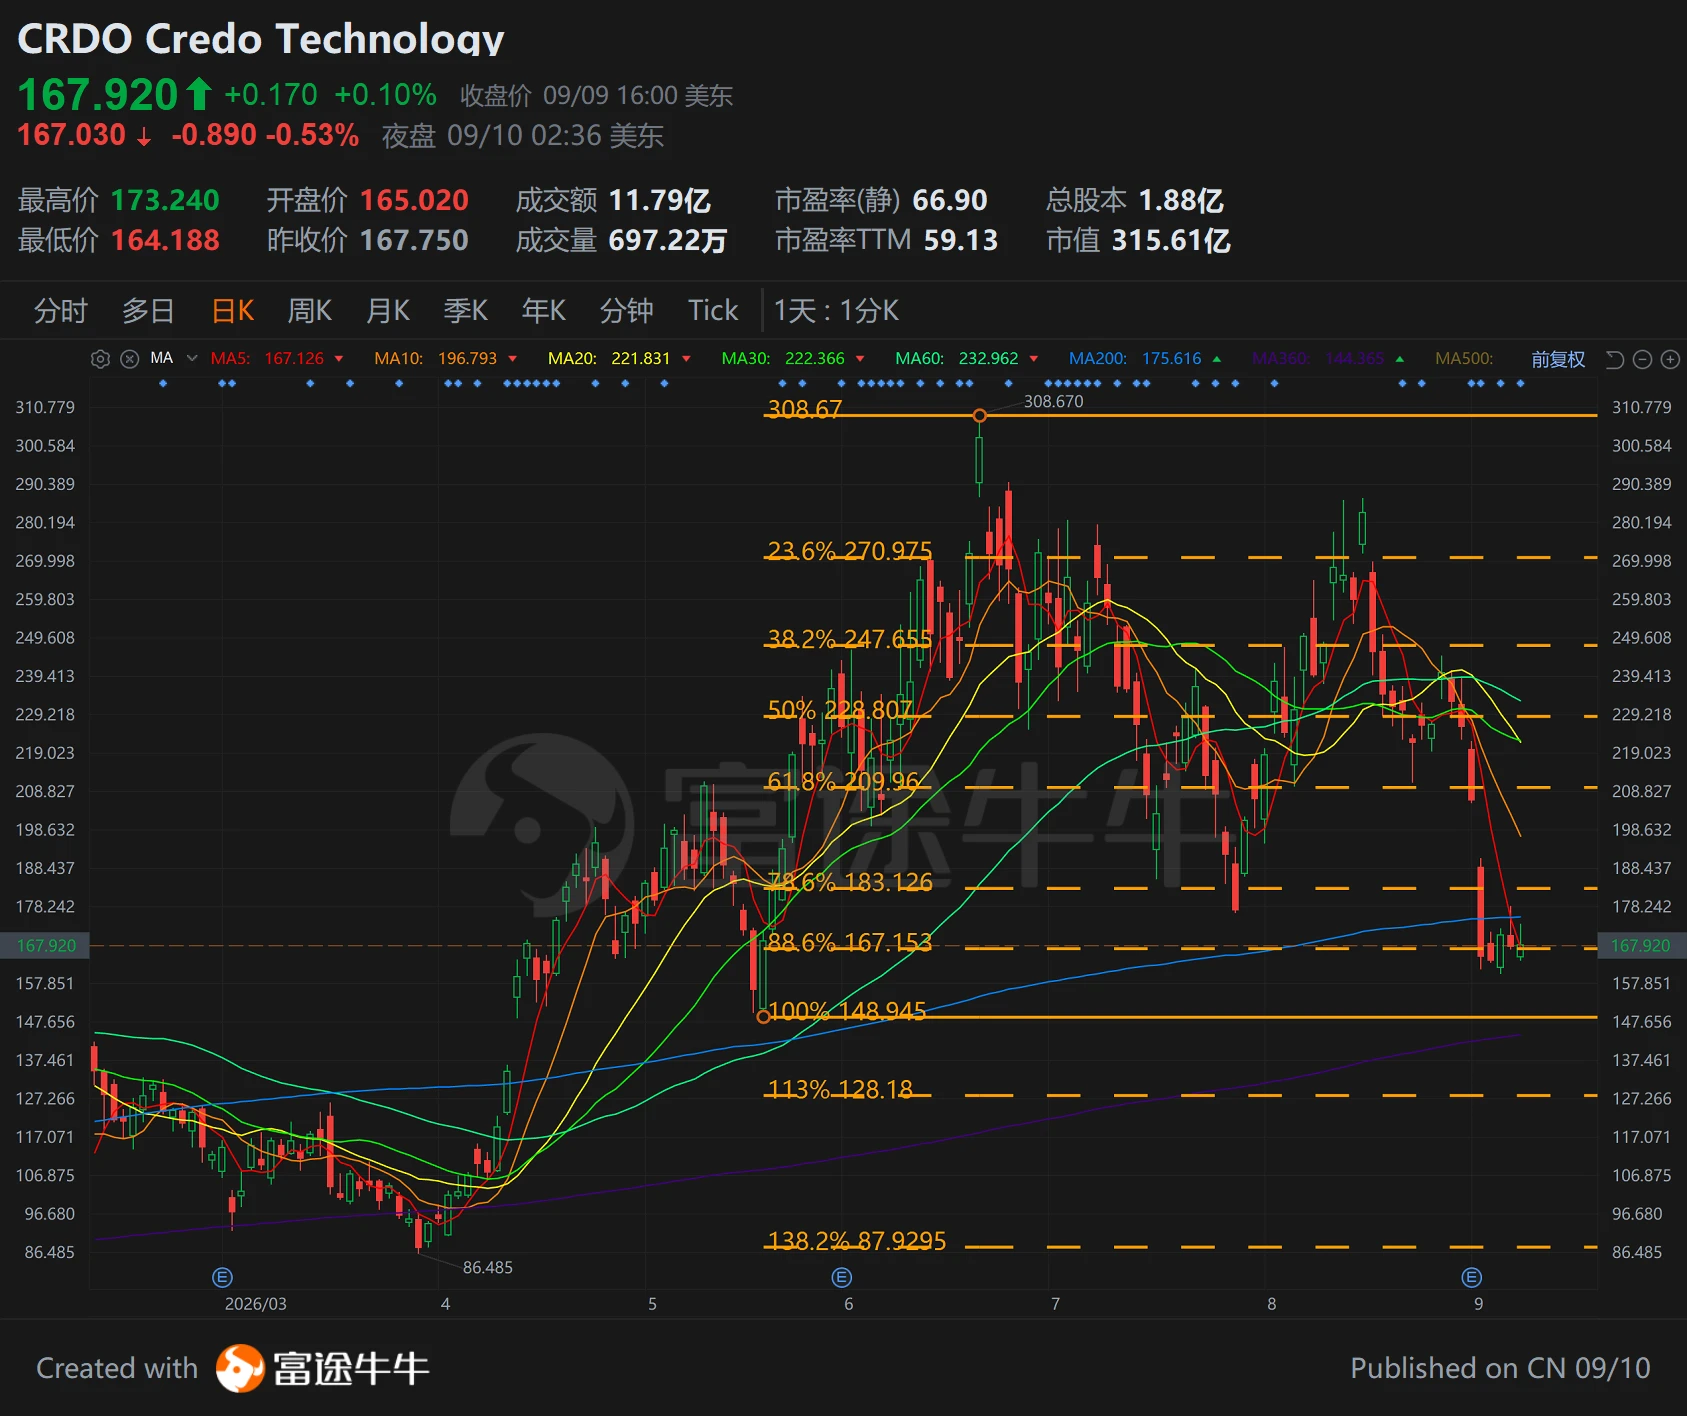Click the 成交额 11.79亿 value

[660, 200]
